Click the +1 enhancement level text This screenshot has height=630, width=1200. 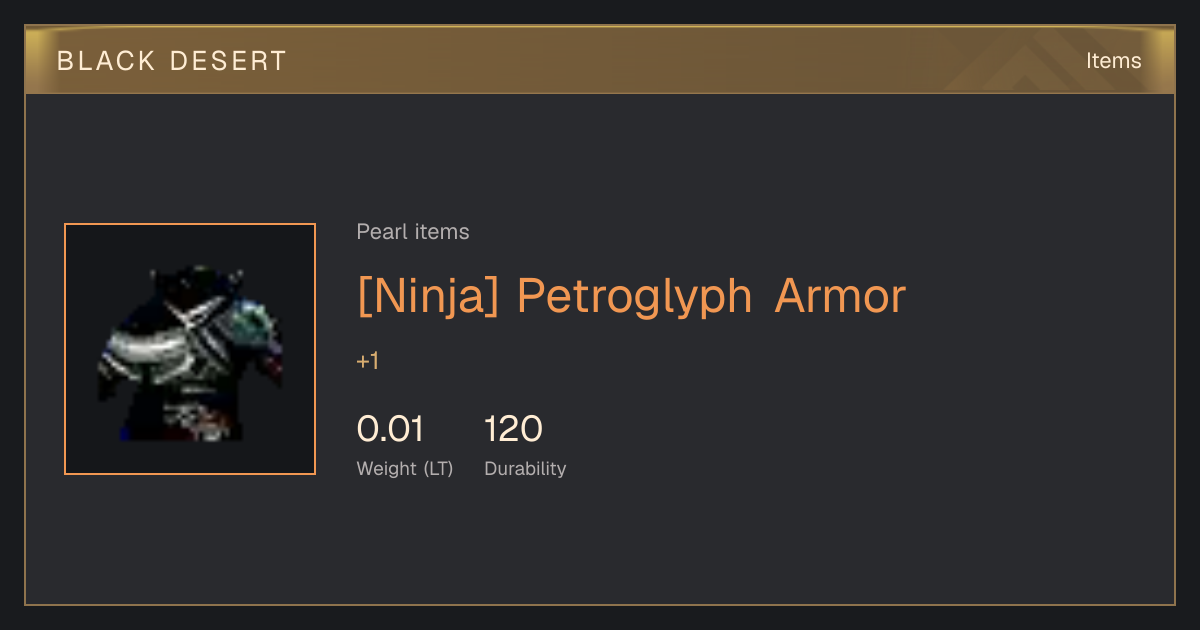pos(368,361)
